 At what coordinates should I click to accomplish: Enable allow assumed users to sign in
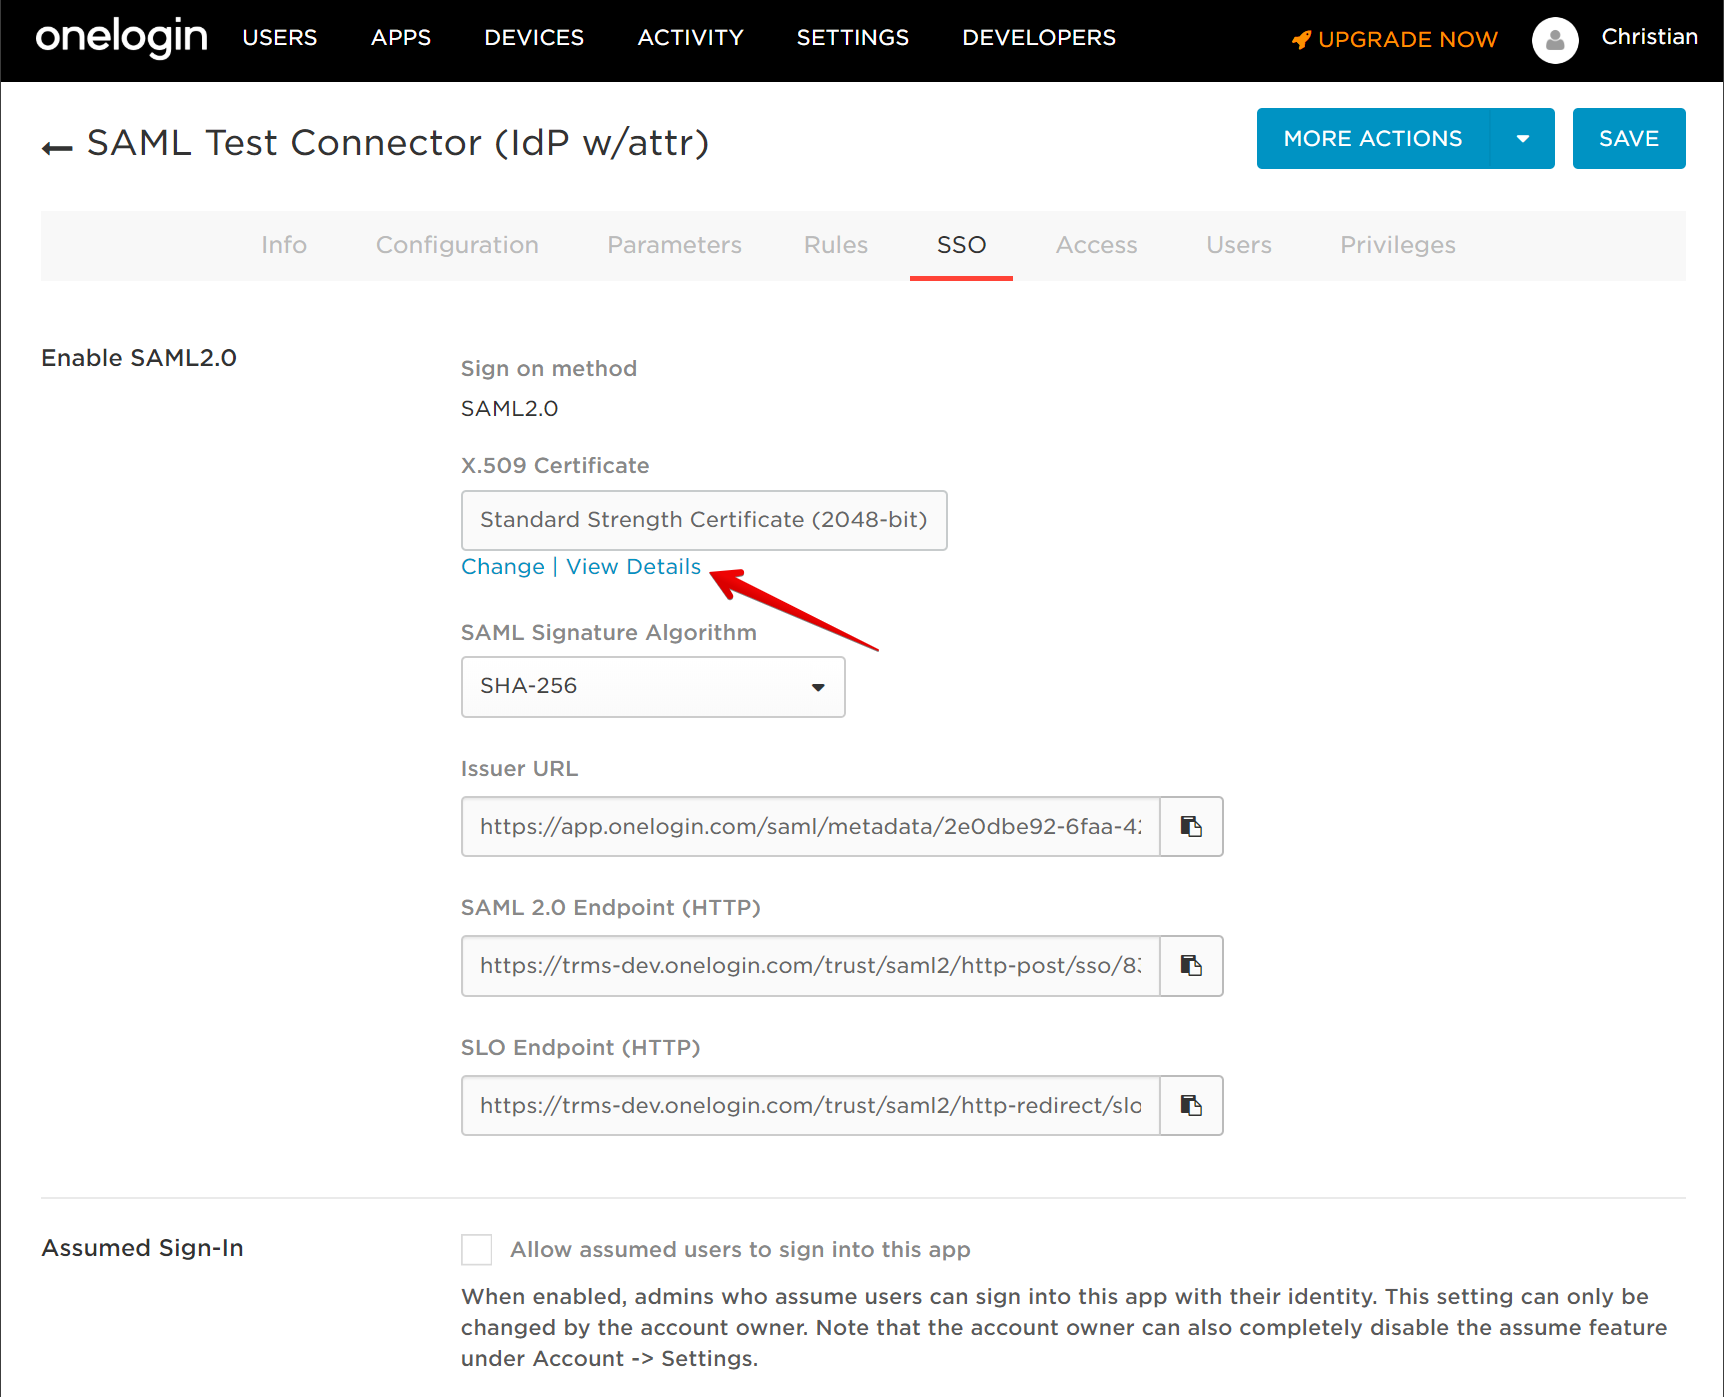click(477, 1249)
